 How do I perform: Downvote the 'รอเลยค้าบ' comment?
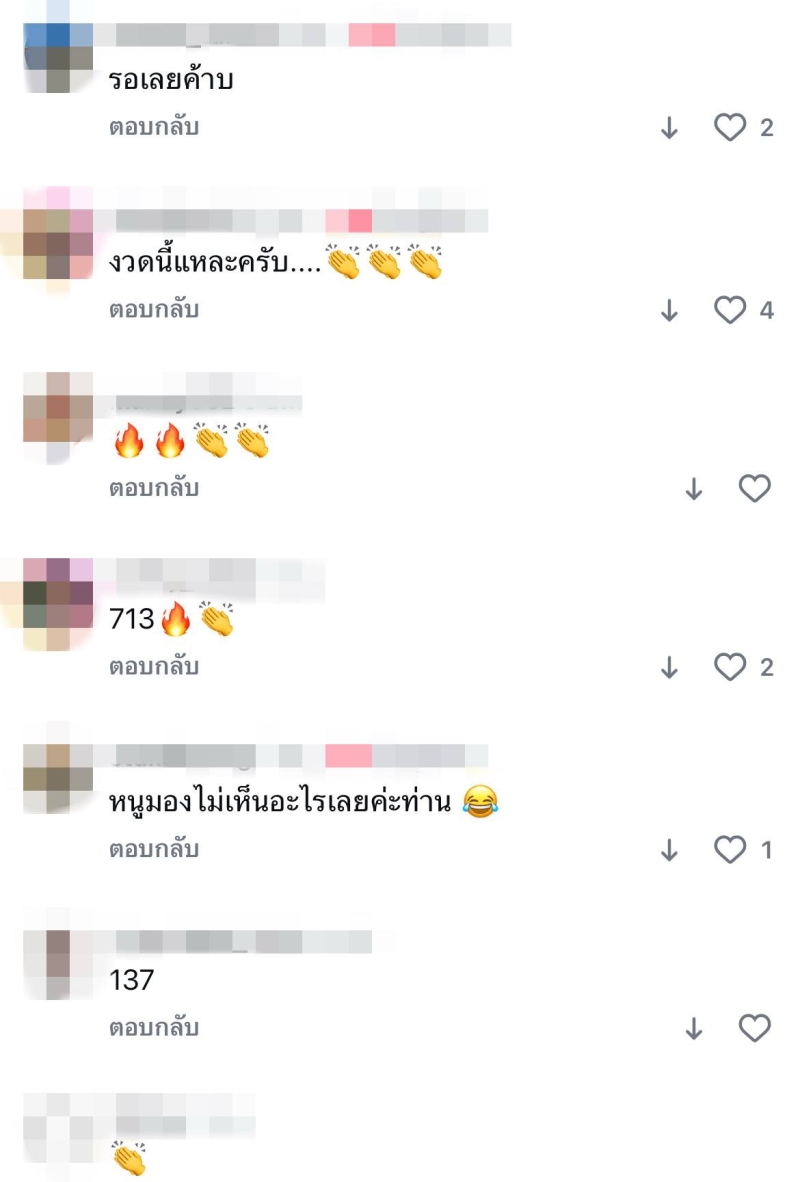coord(670,128)
